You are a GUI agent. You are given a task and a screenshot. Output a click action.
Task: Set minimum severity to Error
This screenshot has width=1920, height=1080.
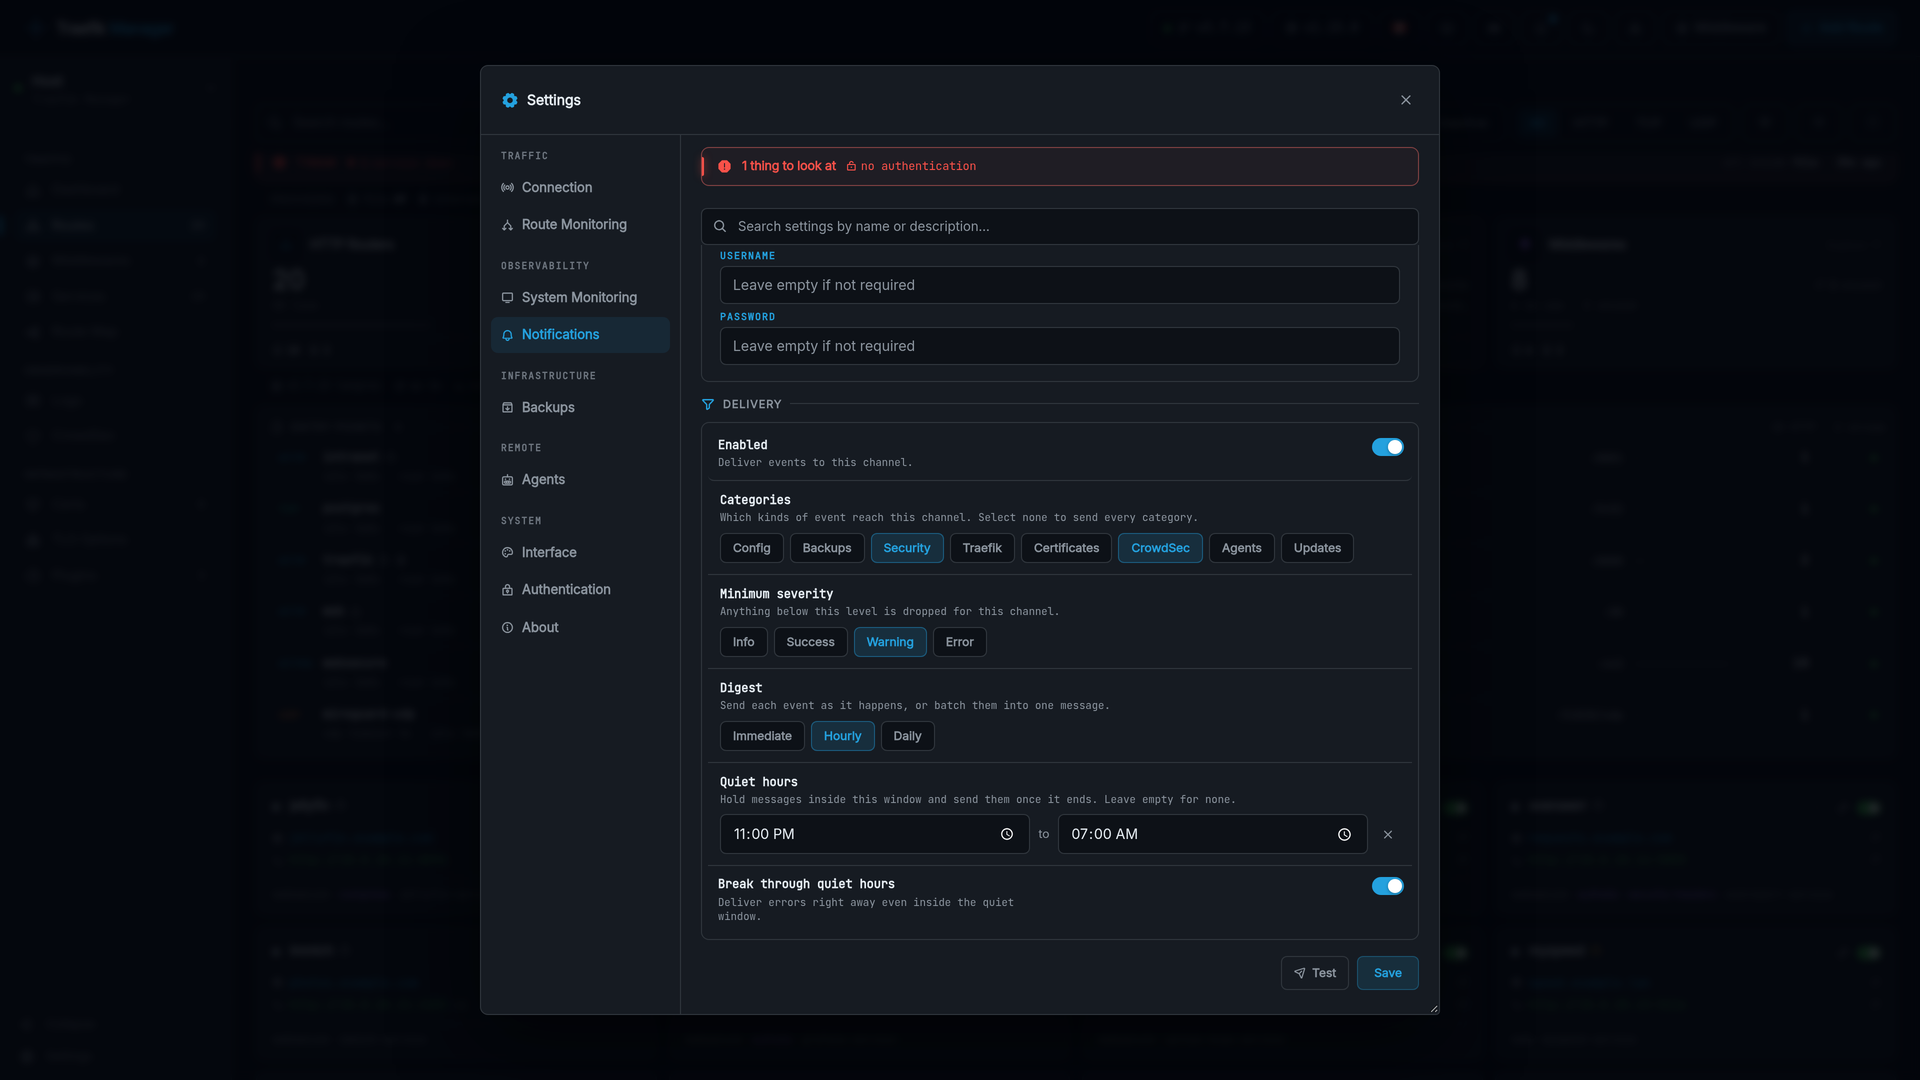tap(959, 642)
